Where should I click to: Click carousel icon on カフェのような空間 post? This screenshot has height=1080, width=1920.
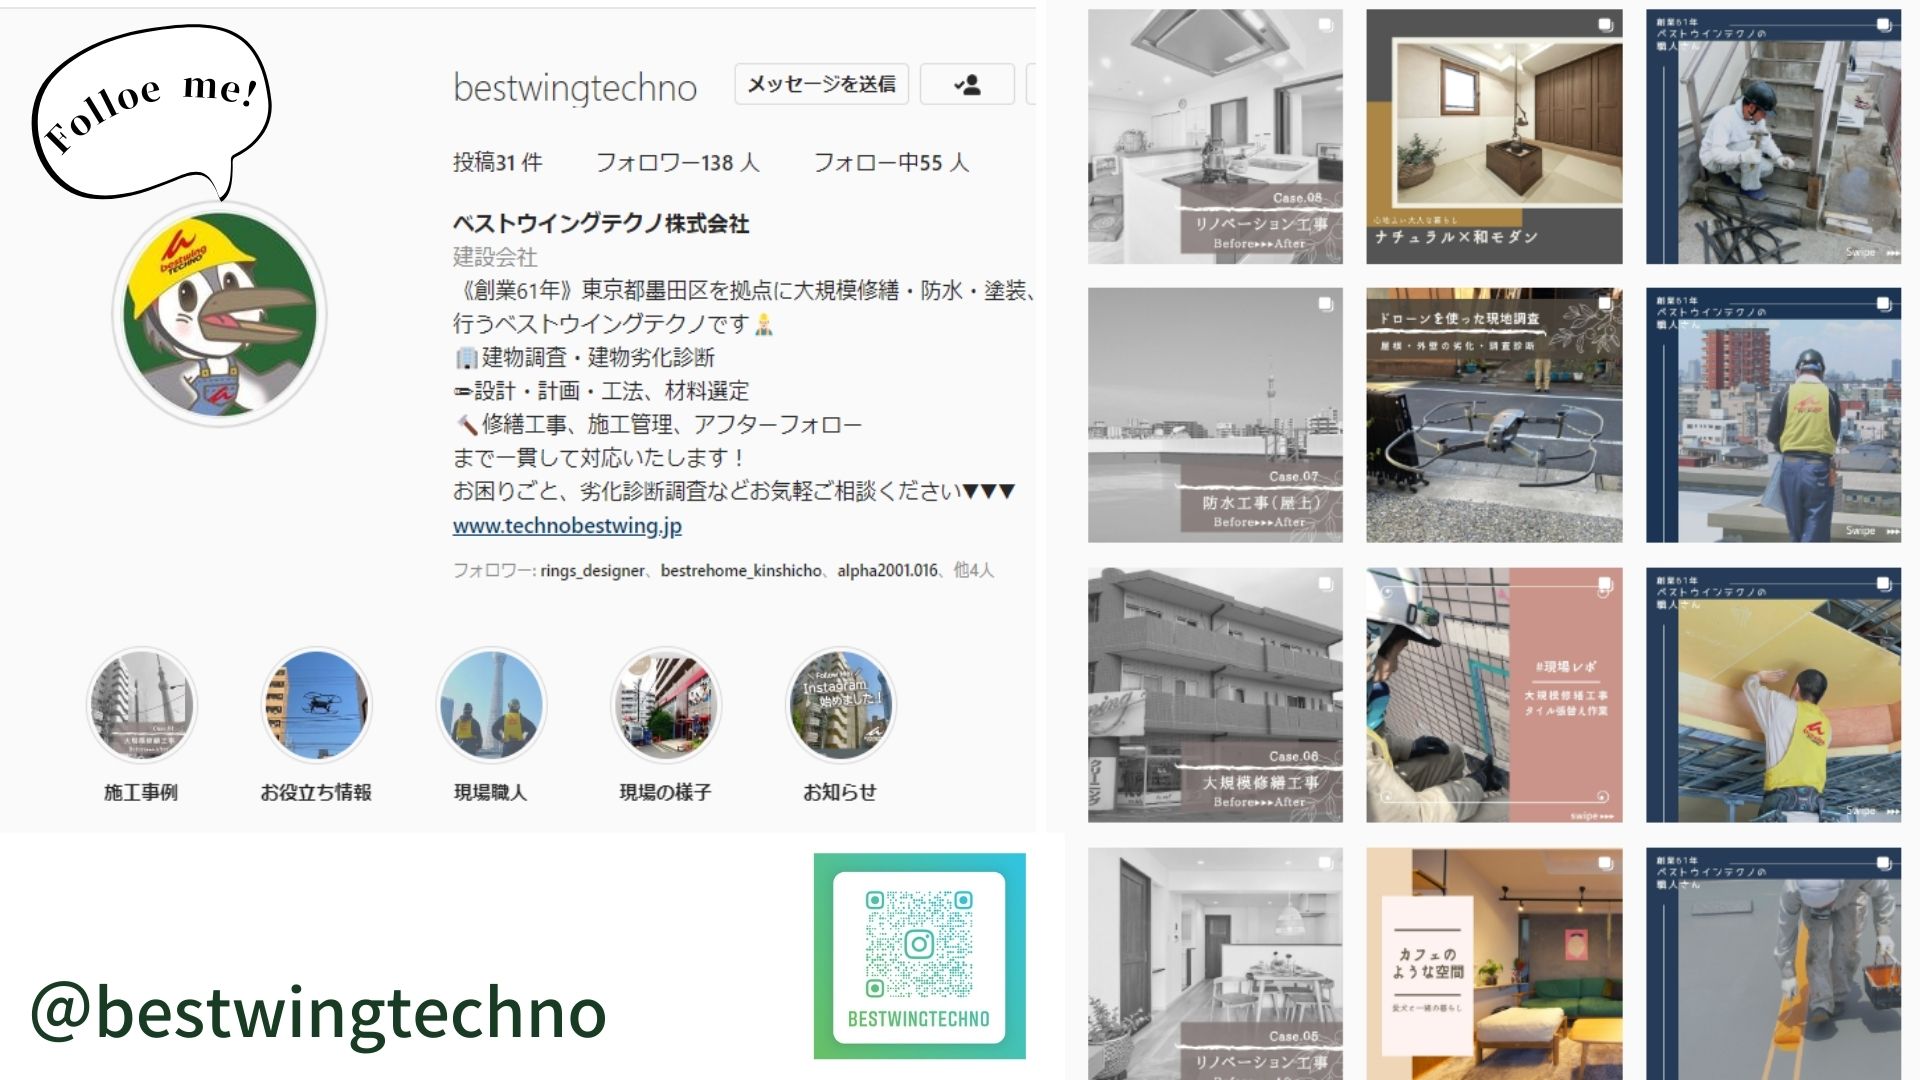point(1605,863)
